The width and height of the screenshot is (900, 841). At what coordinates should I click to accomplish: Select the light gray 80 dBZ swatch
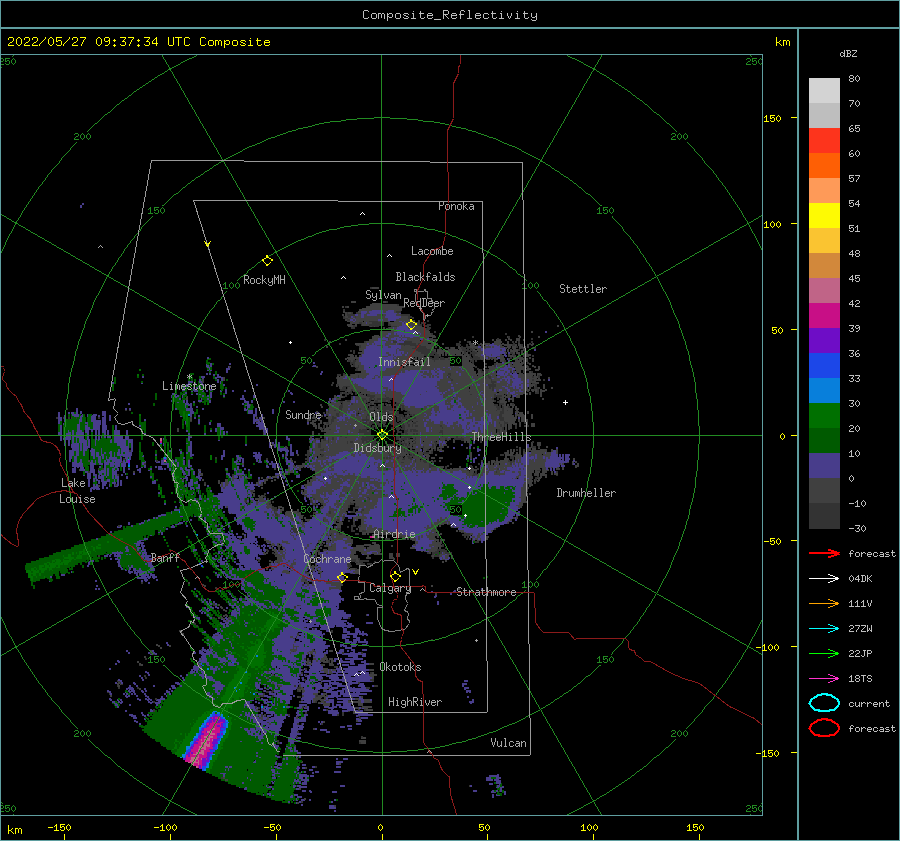[824, 90]
